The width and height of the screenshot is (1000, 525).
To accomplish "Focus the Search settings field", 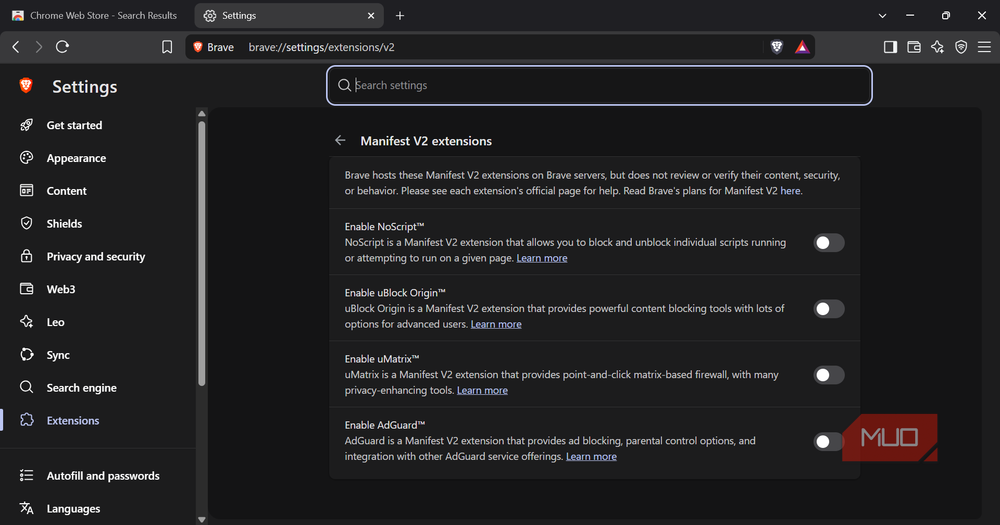I will (599, 85).
